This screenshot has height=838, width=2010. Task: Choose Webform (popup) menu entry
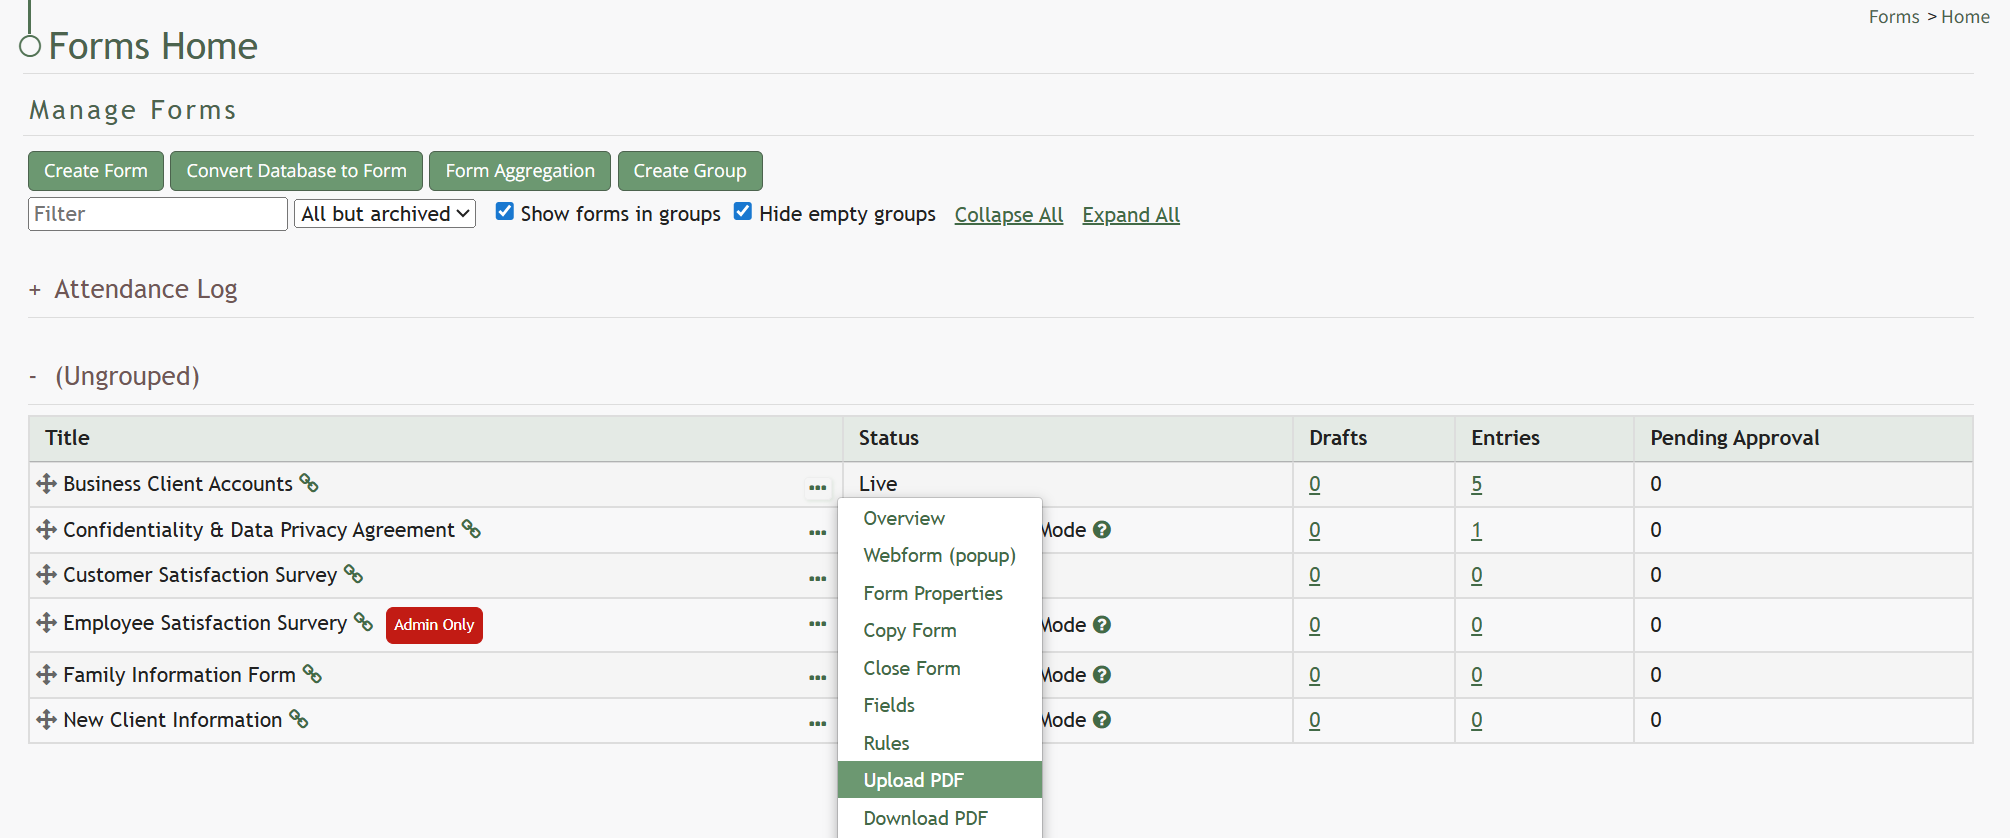pos(939,555)
